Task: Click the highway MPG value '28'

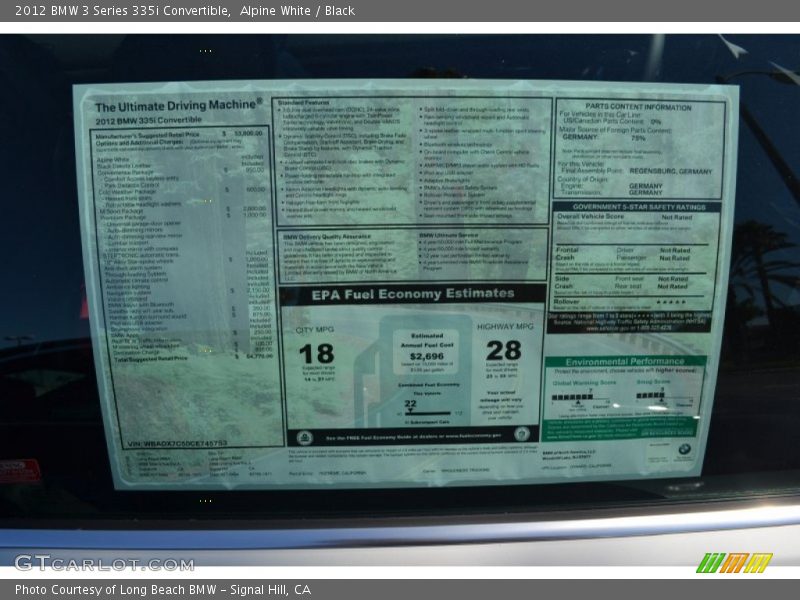Action: tap(504, 351)
